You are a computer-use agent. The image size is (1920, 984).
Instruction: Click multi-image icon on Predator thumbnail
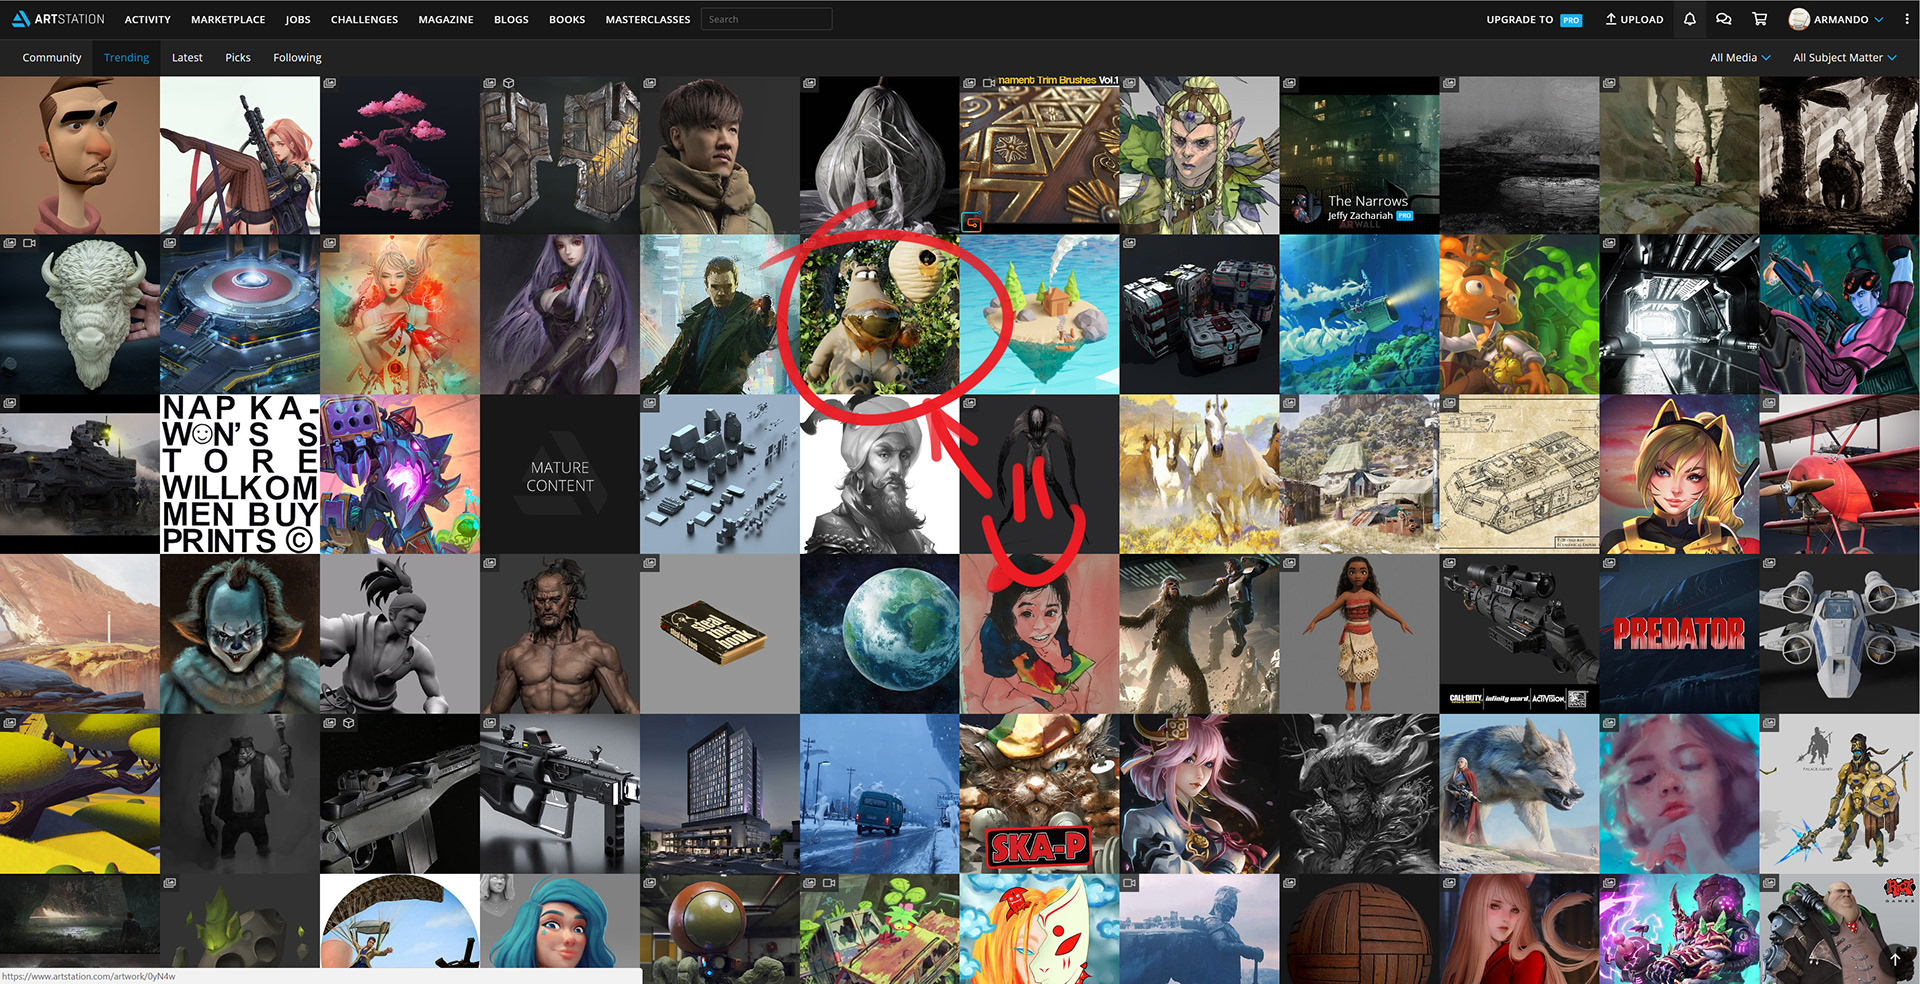point(1609,563)
